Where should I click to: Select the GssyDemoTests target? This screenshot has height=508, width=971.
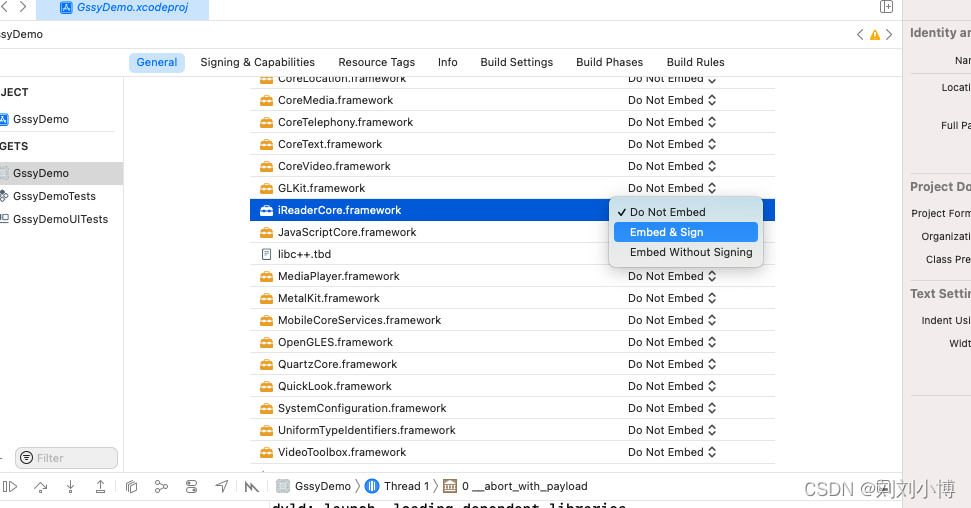click(x=61, y=196)
